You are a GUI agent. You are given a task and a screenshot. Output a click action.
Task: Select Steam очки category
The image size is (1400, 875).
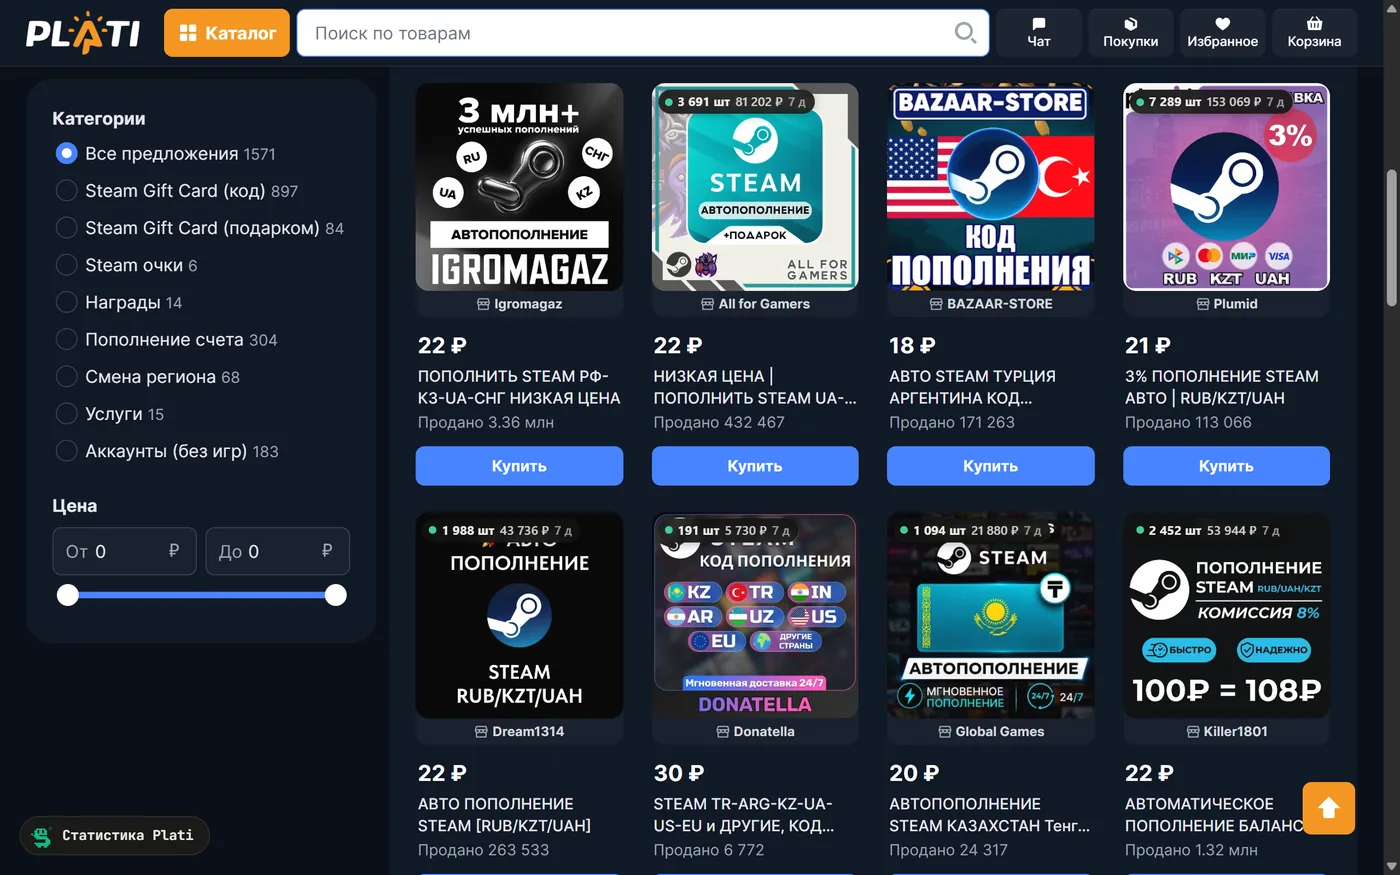click(x=66, y=265)
